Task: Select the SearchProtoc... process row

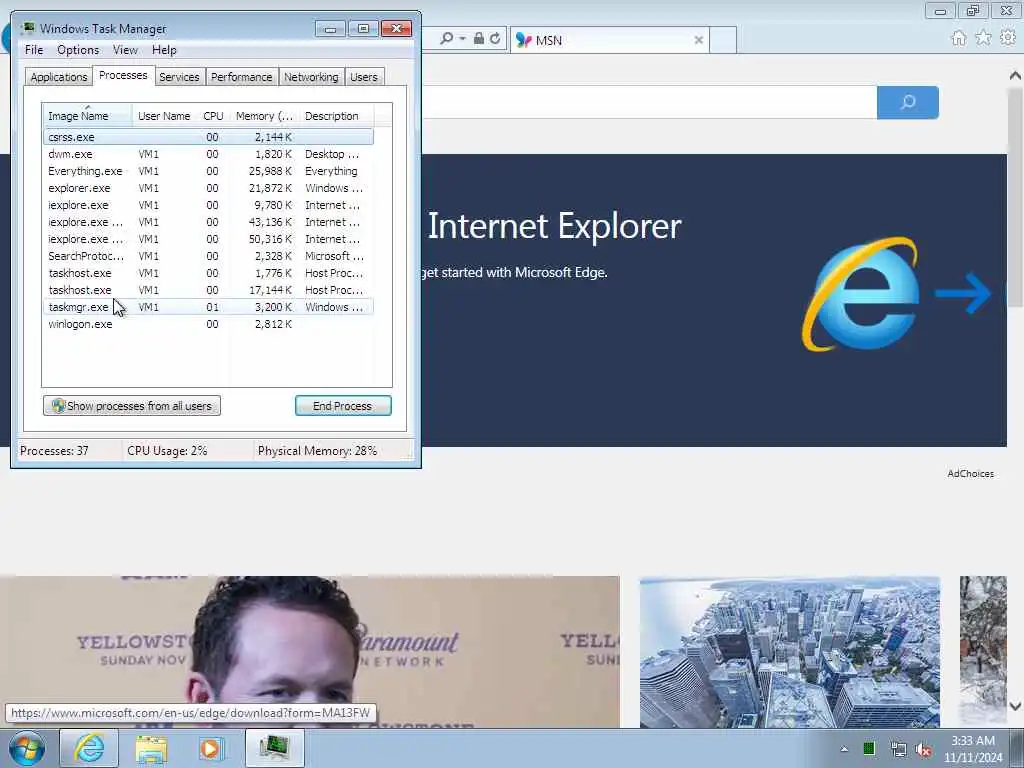Action: 208,256
